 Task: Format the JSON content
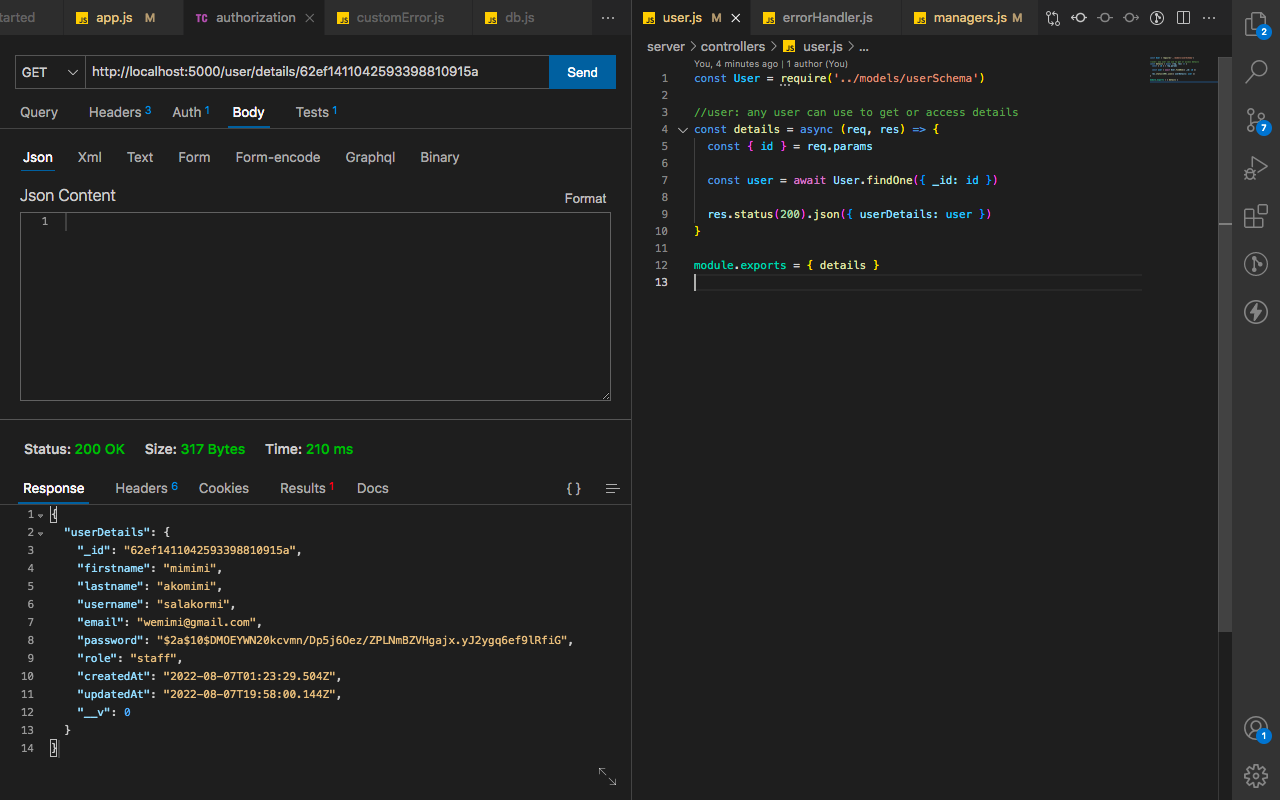pyautogui.click(x=585, y=198)
